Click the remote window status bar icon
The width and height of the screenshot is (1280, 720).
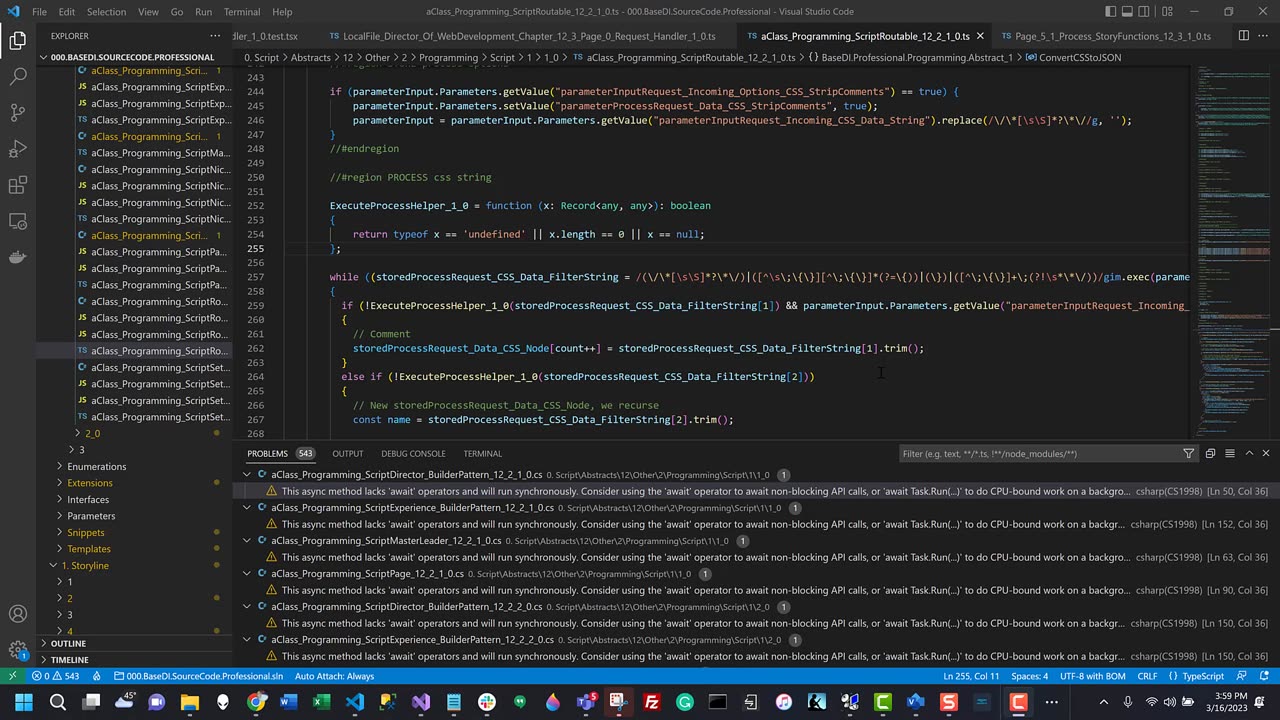click(x=12, y=676)
